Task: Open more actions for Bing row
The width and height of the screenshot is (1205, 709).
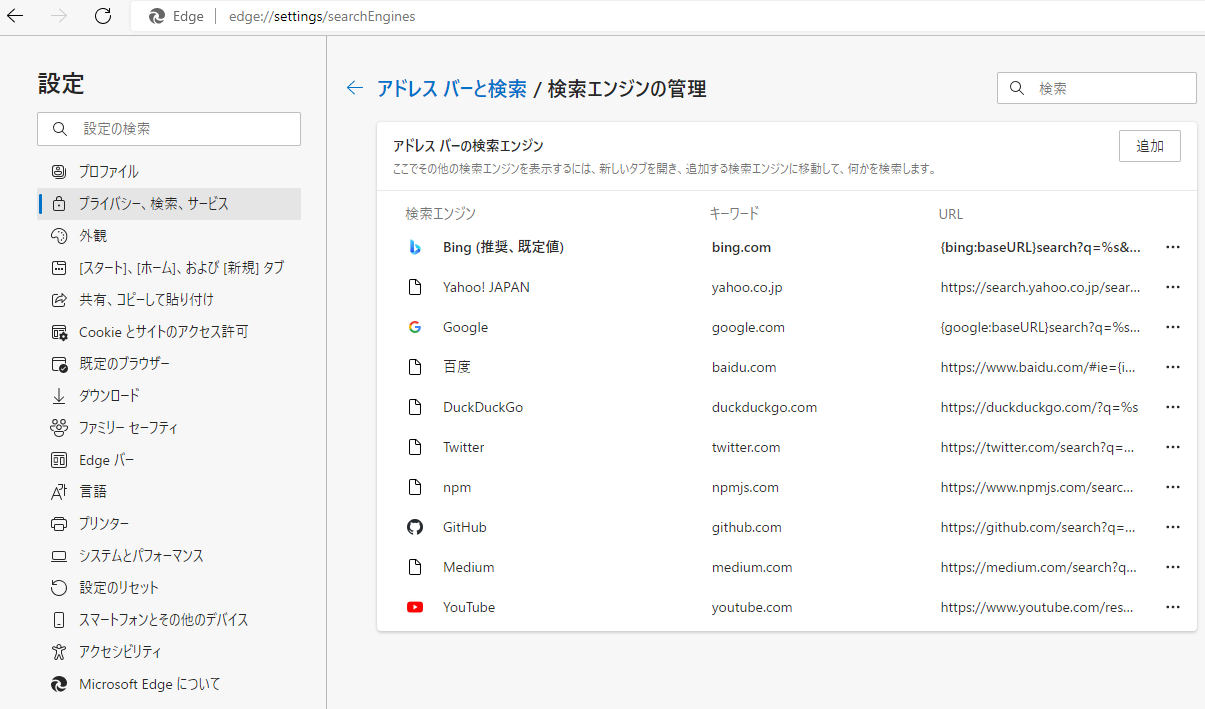Action: [1173, 247]
